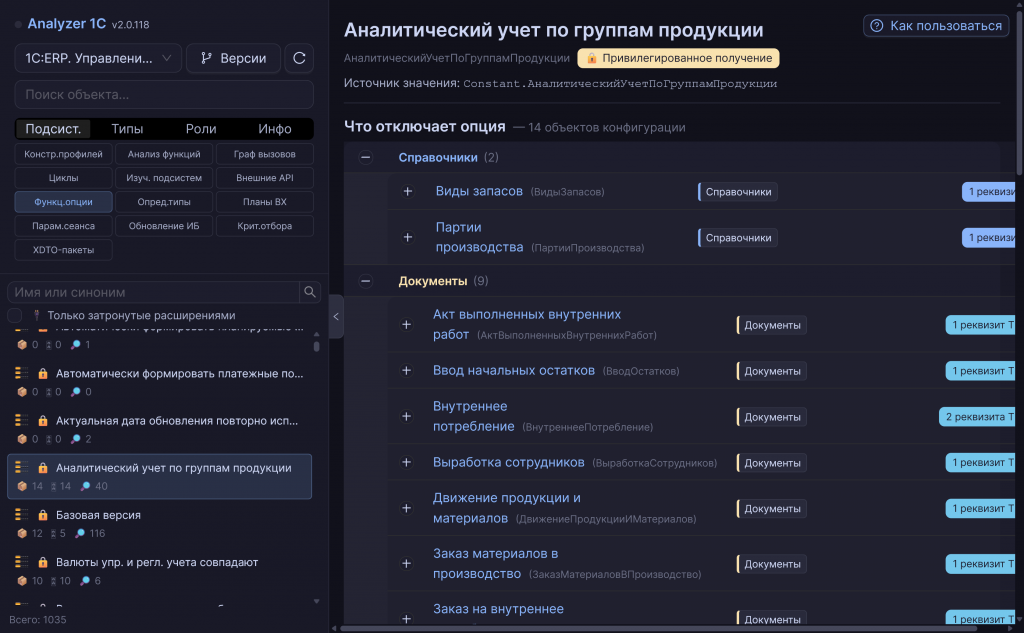Click the list icon beside Валюты упр. и регл.
The image size is (1024, 633).
pos(22,562)
